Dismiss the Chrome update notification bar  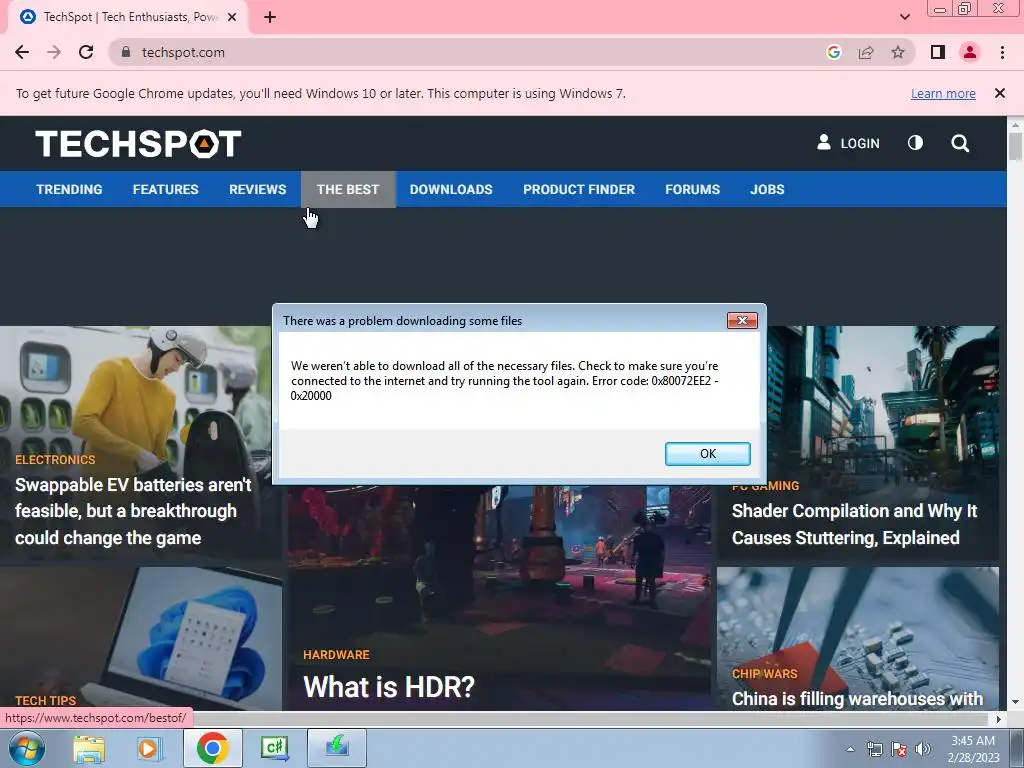pyautogui.click(x=999, y=93)
